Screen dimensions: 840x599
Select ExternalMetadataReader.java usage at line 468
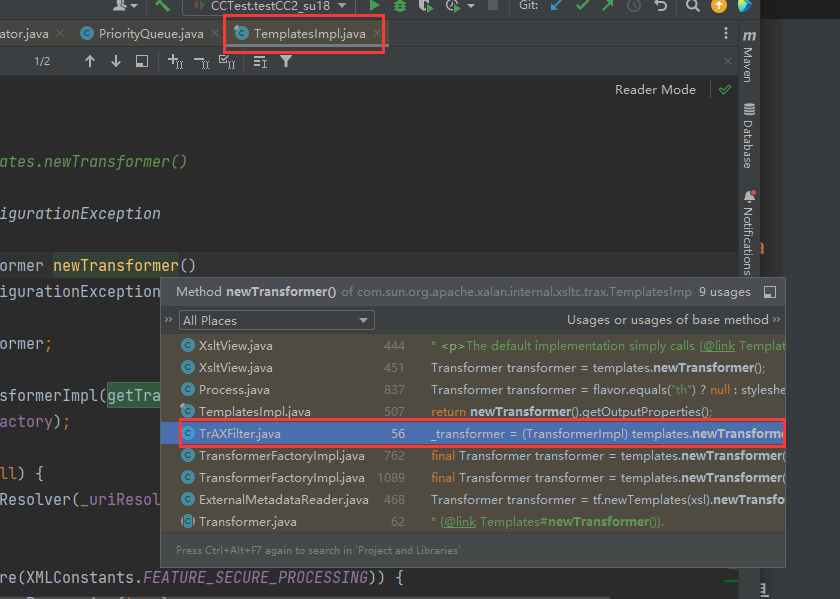click(x=473, y=499)
